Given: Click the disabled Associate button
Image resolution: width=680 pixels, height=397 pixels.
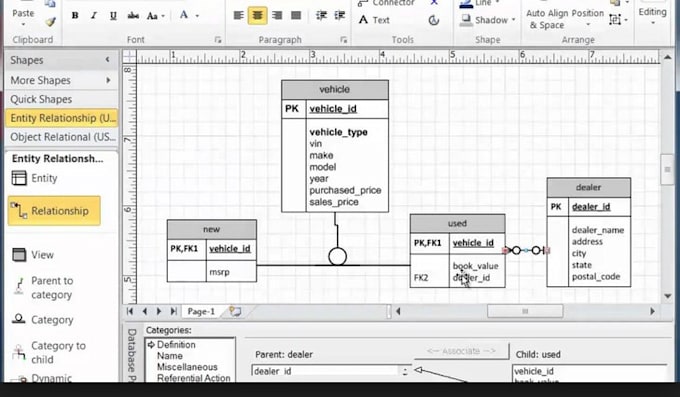Looking at the screenshot, I should coord(461,351).
